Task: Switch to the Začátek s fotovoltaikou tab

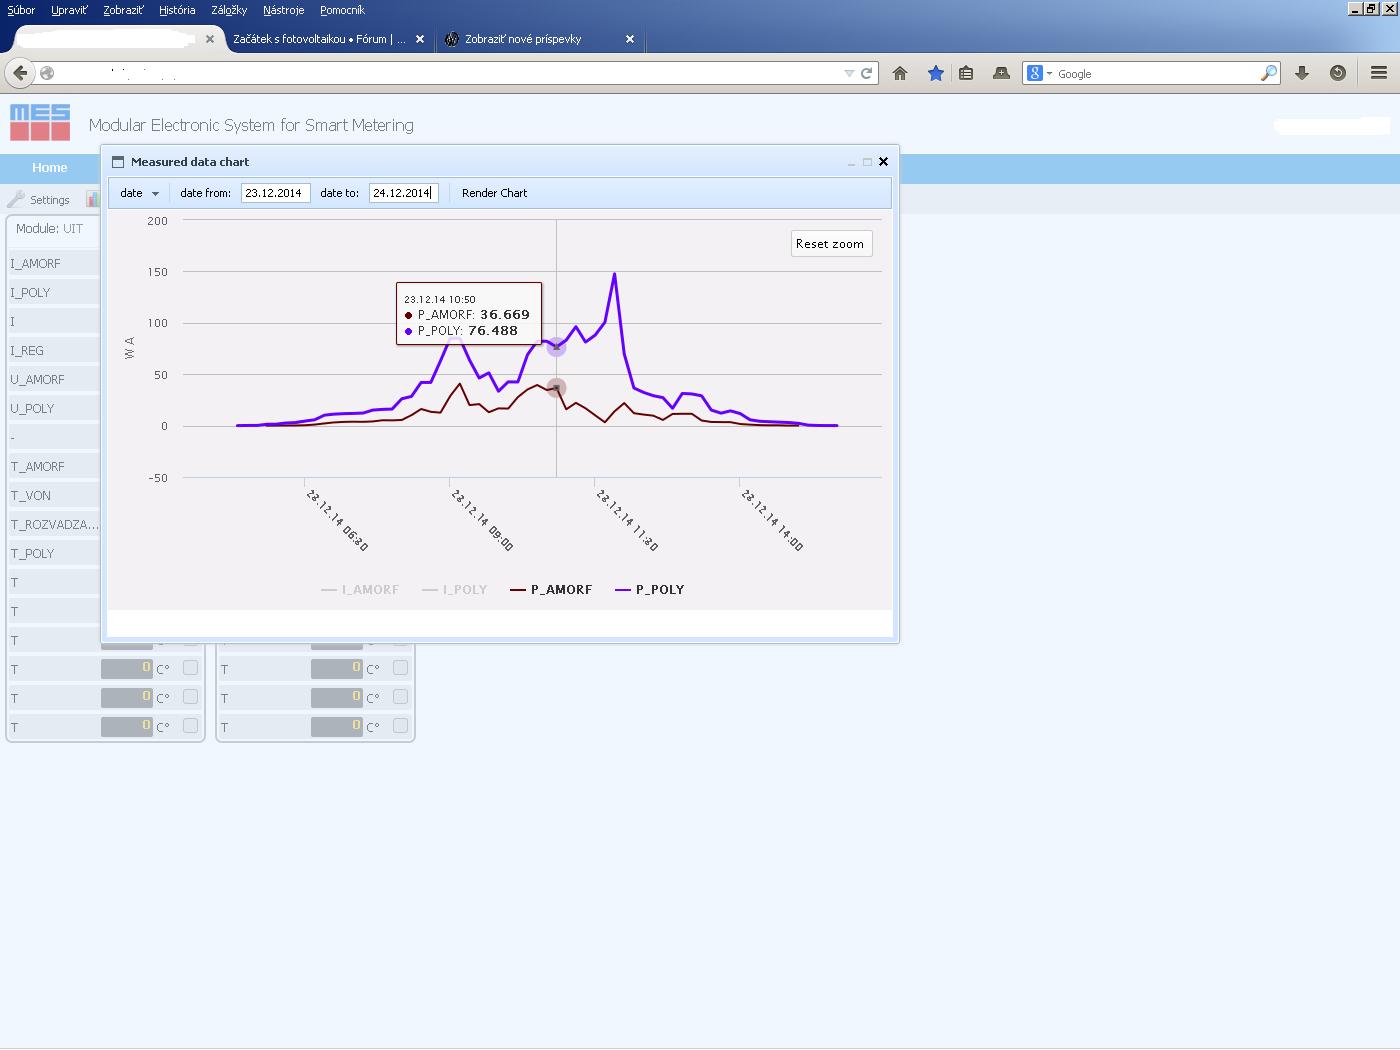Action: pos(319,39)
